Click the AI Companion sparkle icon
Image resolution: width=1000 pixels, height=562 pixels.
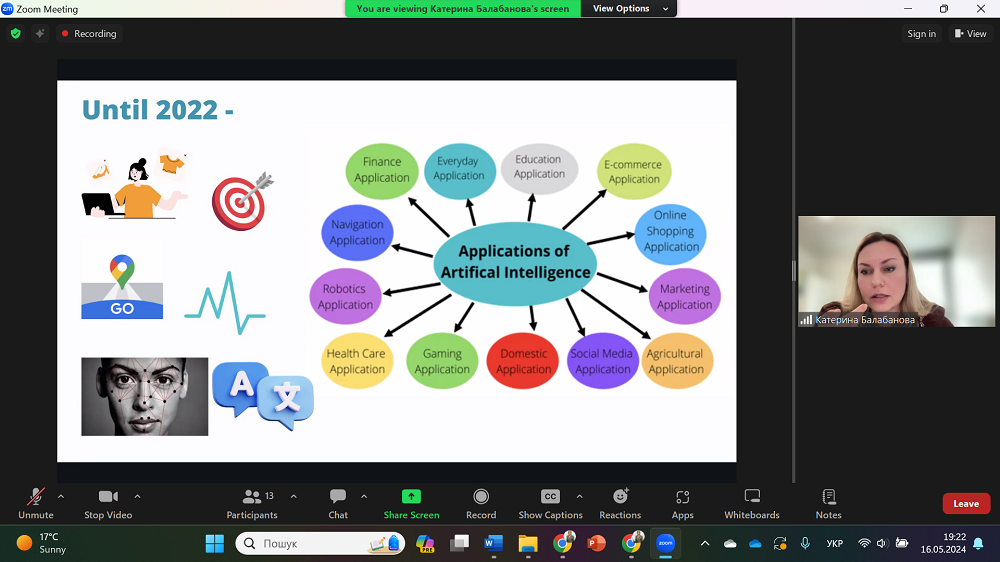tap(40, 33)
